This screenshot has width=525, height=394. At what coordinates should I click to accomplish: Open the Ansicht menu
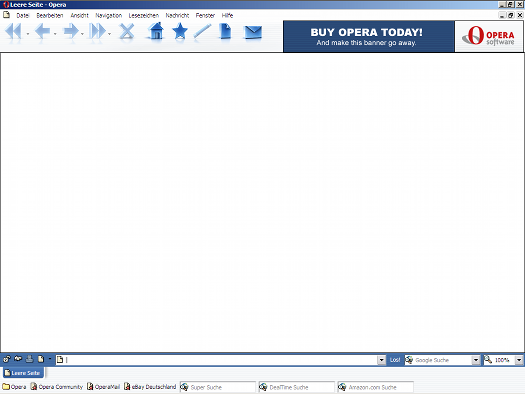coord(79,15)
